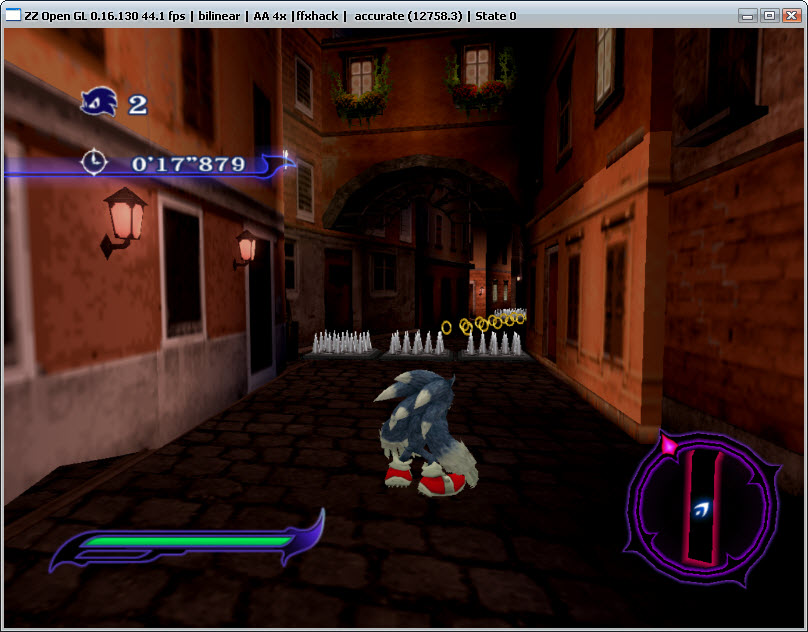Click the green health gauge bar
The image size is (808, 632).
[x=185, y=541]
